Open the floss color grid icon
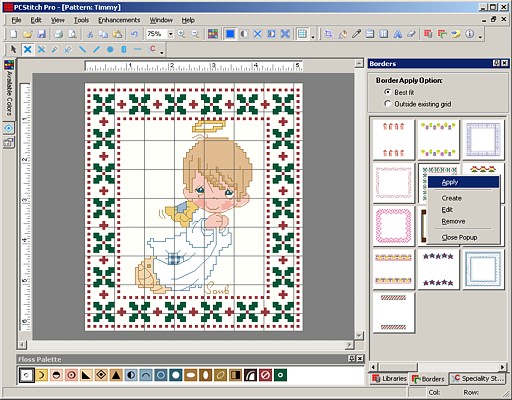The image size is (512, 400). click(x=213, y=34)
